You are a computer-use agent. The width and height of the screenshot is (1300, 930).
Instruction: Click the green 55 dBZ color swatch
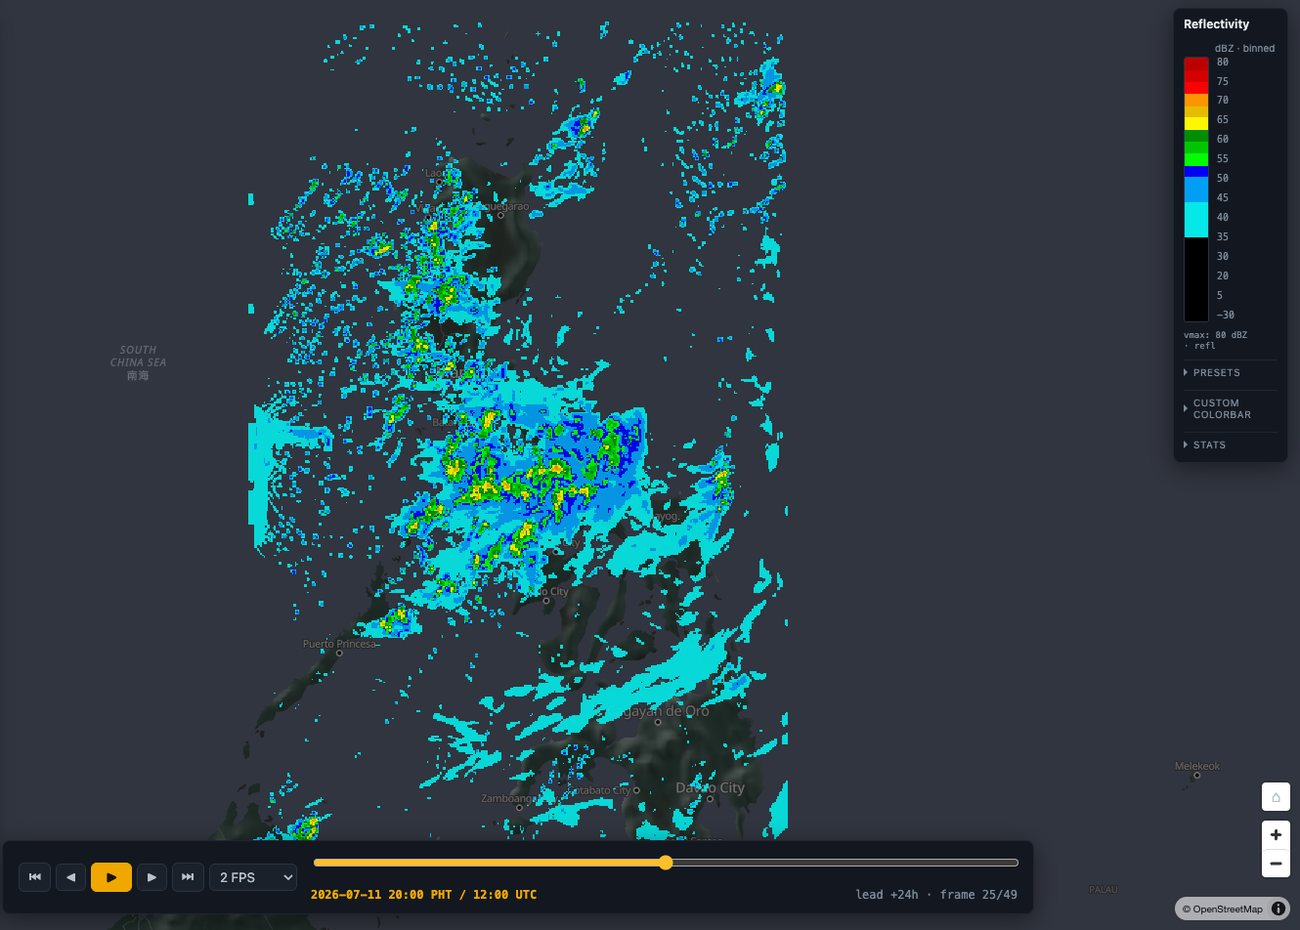tap(1196, 159)
